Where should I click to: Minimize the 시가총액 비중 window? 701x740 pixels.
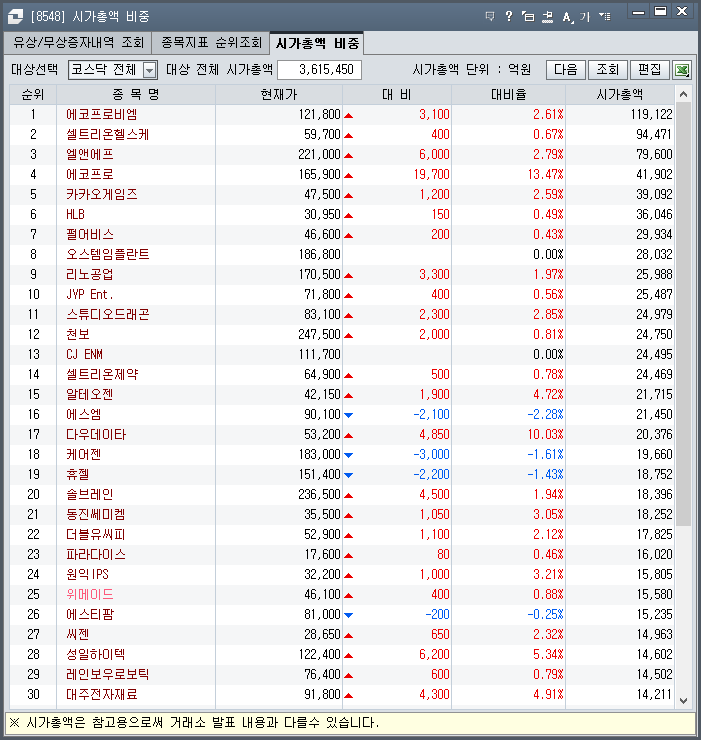point(639,12)
